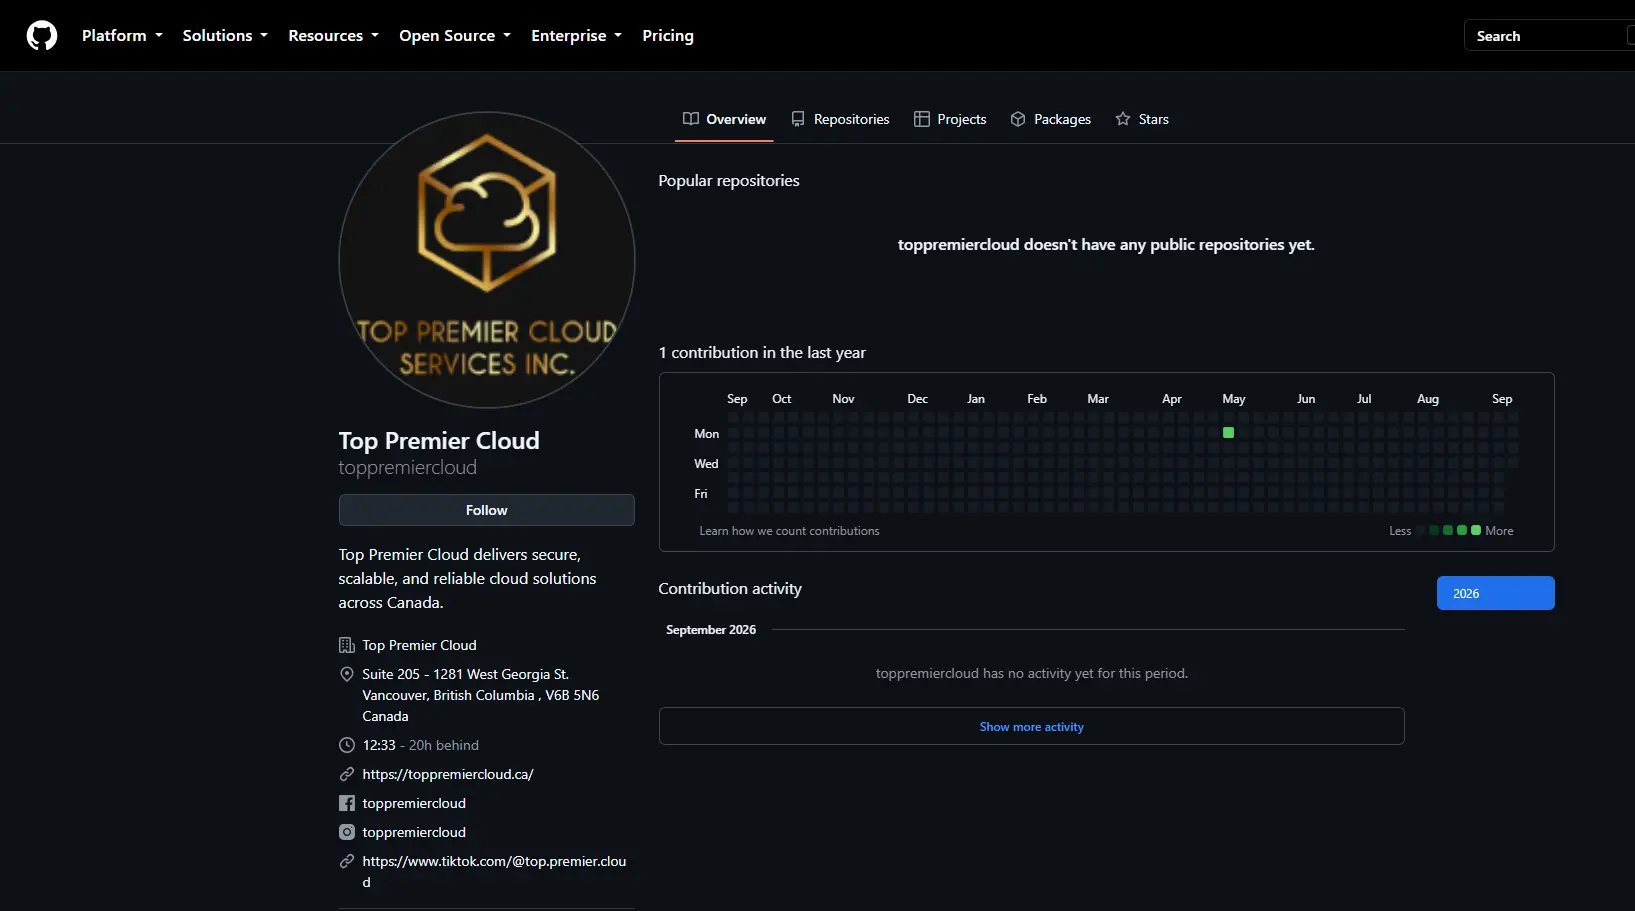Screen dimensions: 1635x911
Task: Open the Projects tab
Action: [x=950, y=119]
